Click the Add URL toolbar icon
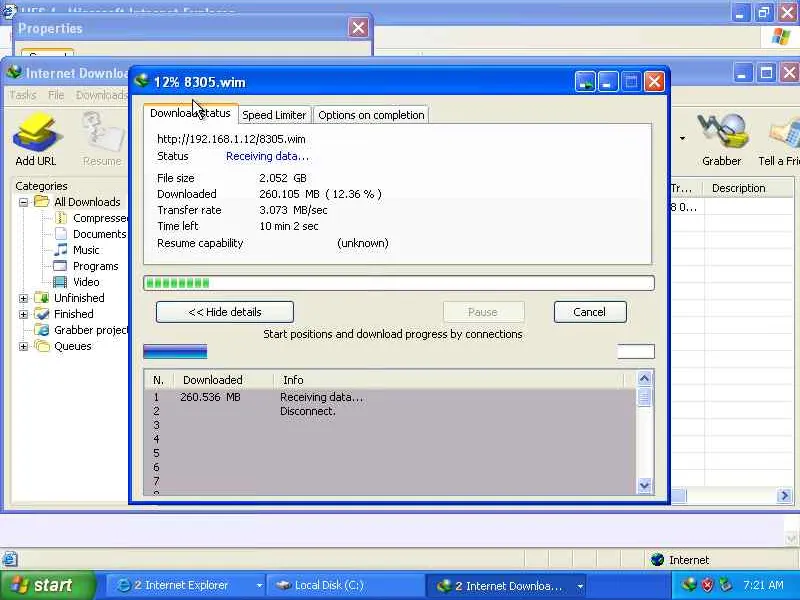 coord(37,133)
